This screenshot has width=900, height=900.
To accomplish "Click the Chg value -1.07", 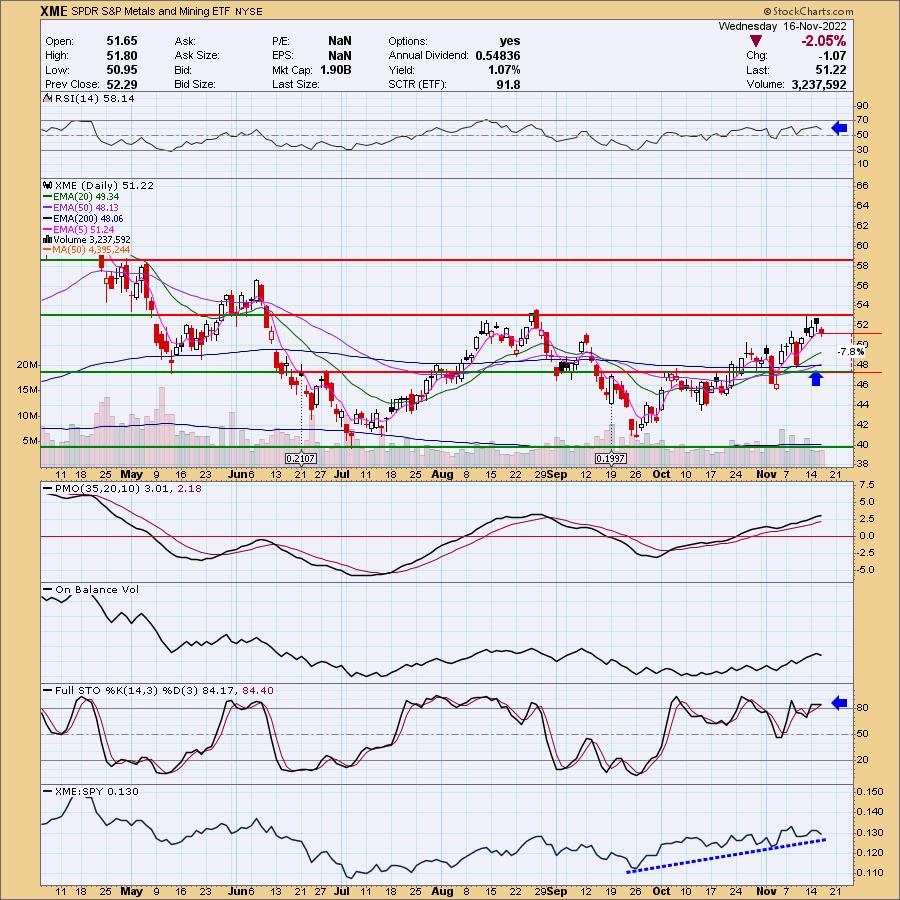I will pyautogui.click(x=832, y=55).
